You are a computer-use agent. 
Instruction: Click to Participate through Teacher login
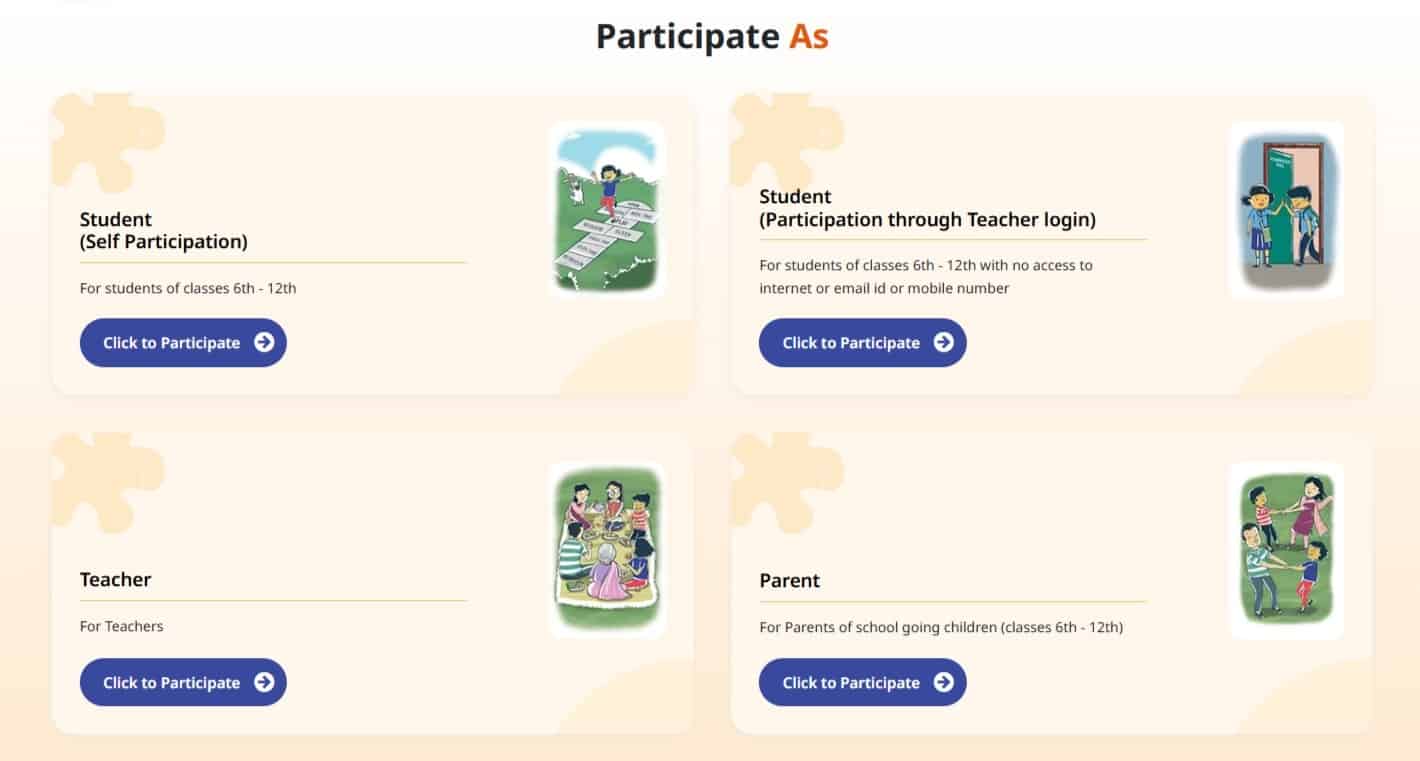pyautogui.click(x=862, y=342)
